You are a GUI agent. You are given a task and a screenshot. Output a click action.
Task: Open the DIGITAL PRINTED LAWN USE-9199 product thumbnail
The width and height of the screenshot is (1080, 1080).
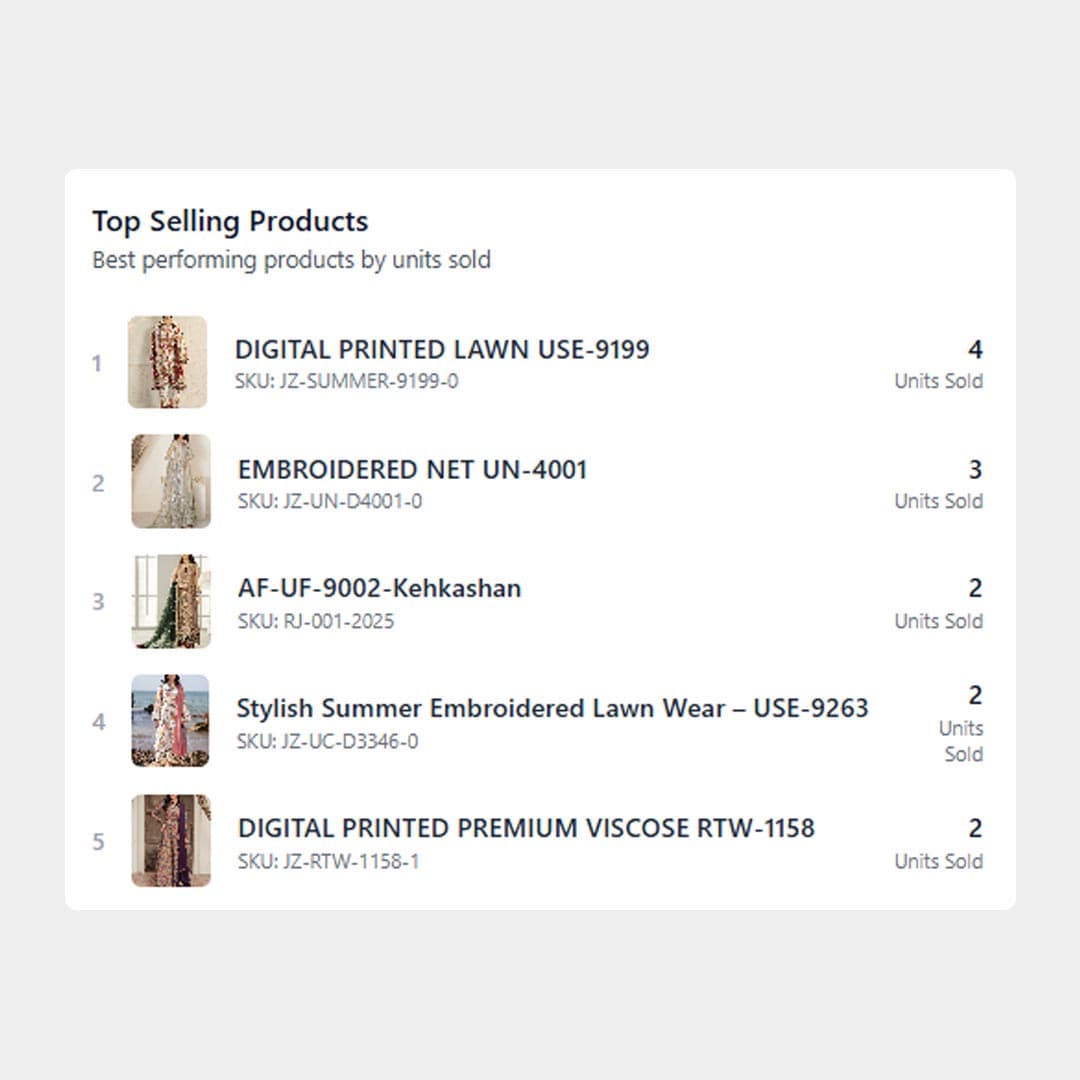(167, 362)
